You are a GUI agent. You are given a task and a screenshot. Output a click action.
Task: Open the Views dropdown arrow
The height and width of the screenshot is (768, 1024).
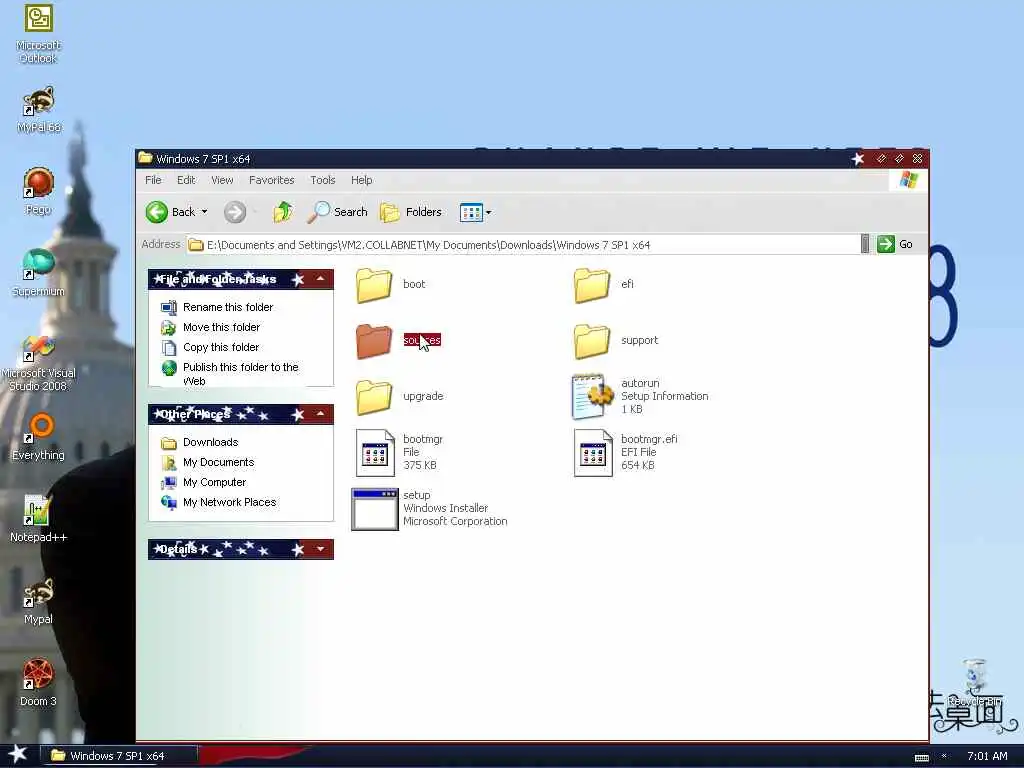click(x=488, y=212)
